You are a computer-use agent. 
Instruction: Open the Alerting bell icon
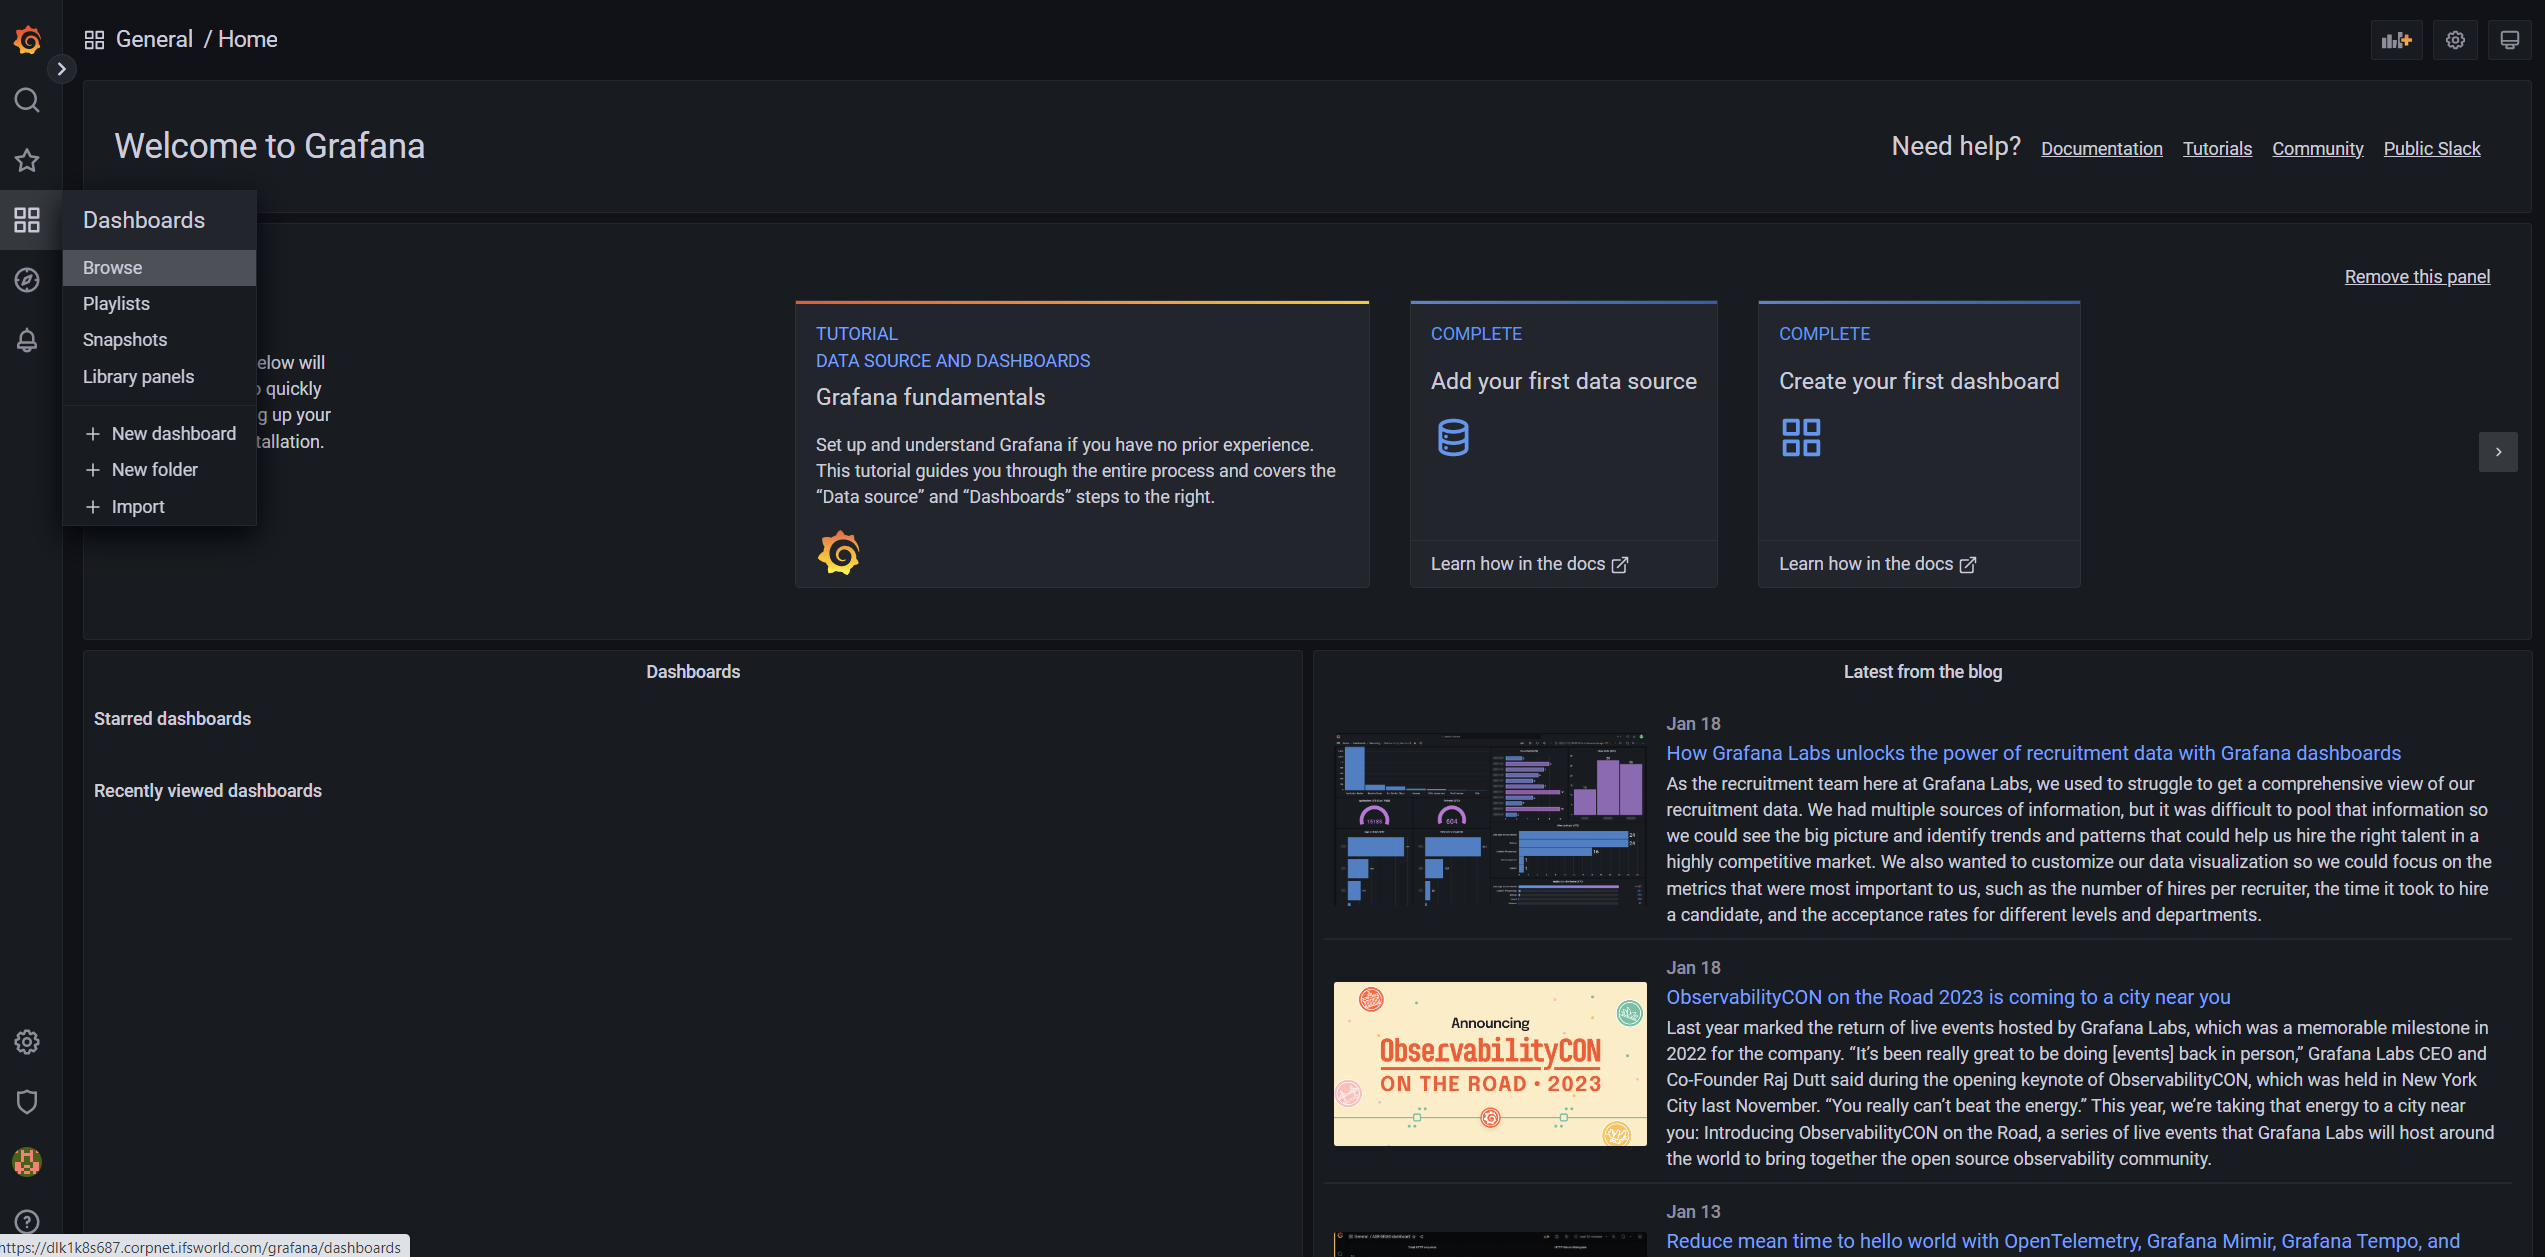[27, 340]
